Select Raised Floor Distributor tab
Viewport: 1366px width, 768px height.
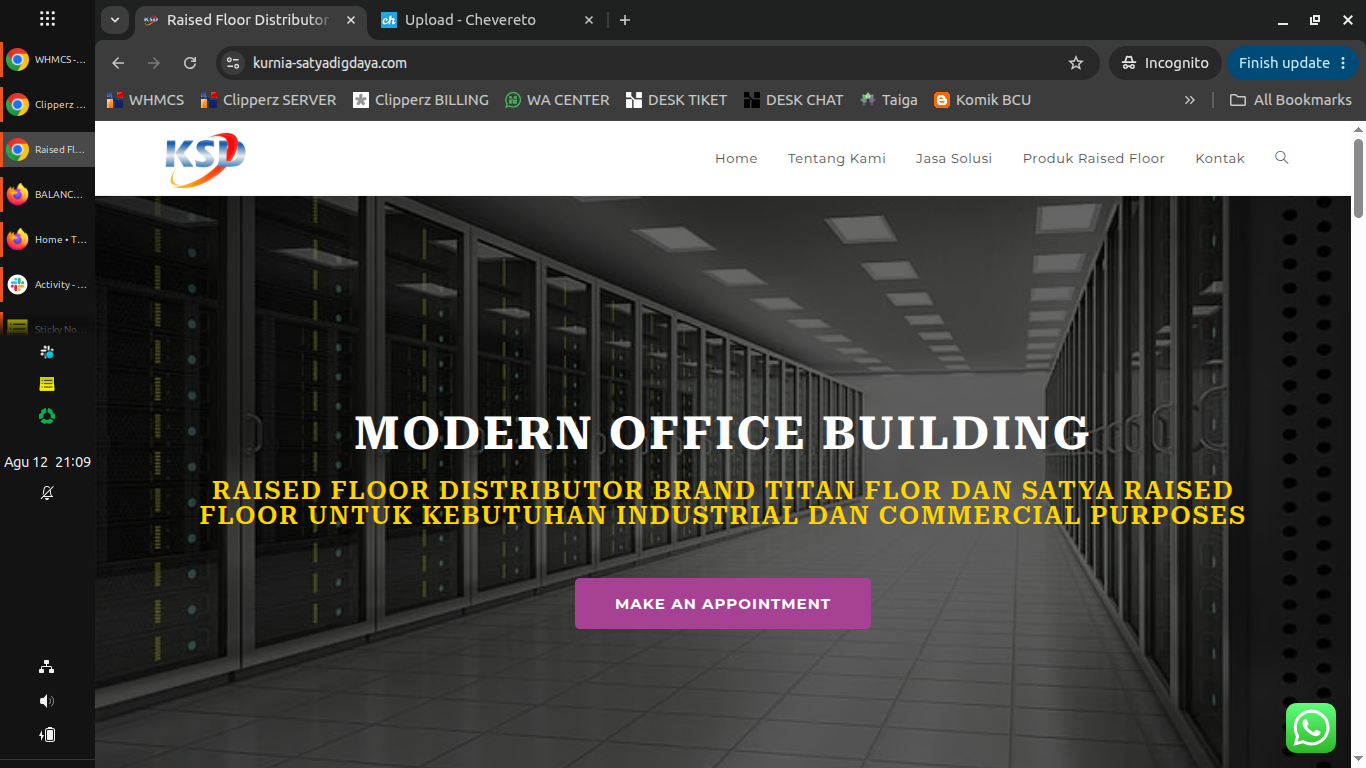(249, 20)
